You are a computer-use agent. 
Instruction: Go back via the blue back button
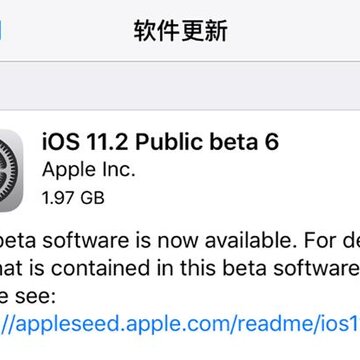coord(1,31)
